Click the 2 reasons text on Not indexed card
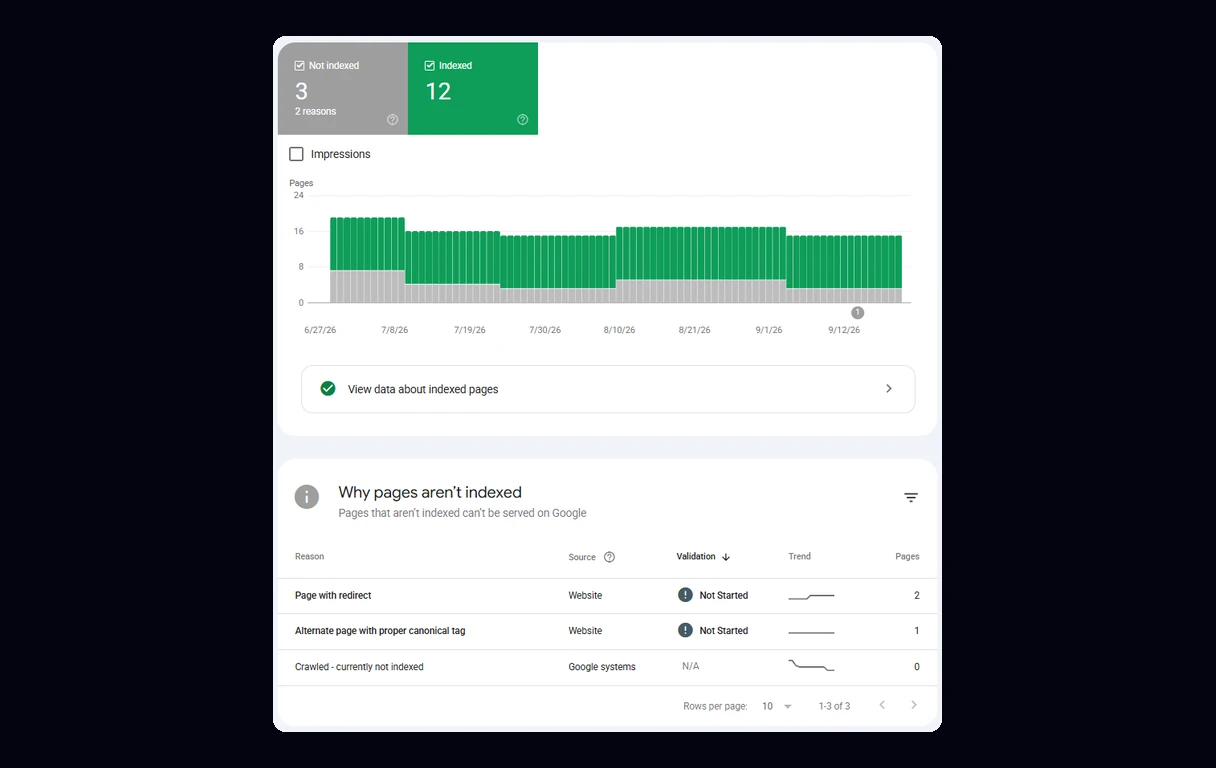Viewport: 1216px width, 768px height. tap(315, 111)
